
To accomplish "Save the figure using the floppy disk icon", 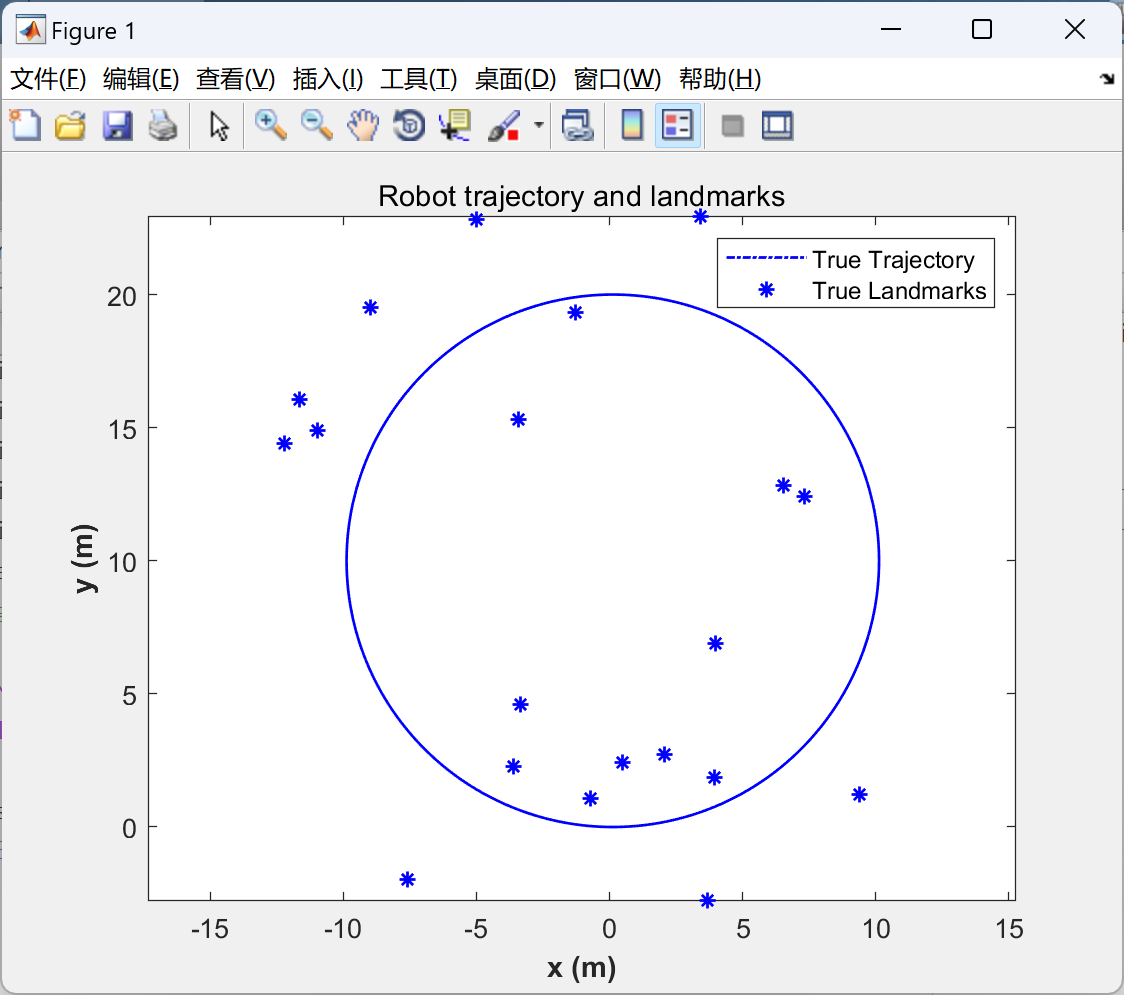I will coord(117,125).
